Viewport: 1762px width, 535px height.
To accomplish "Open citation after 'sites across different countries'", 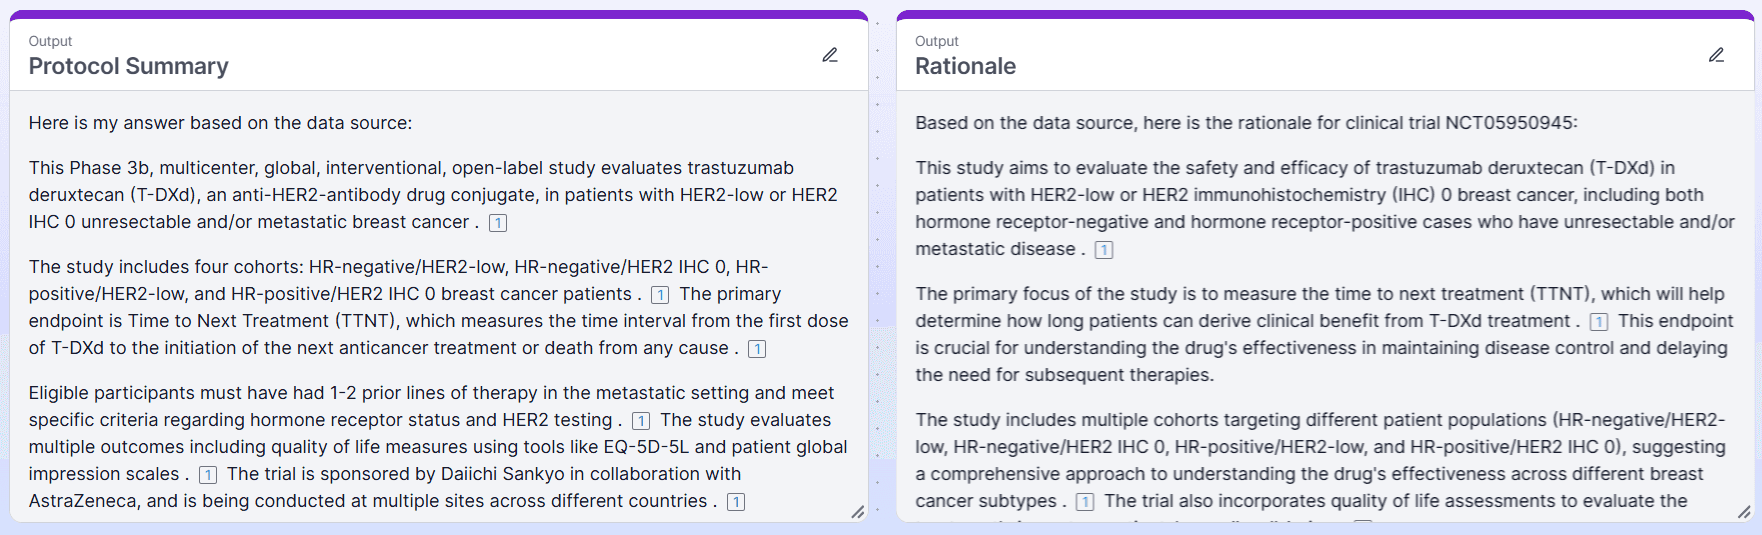I will [736, 502].
